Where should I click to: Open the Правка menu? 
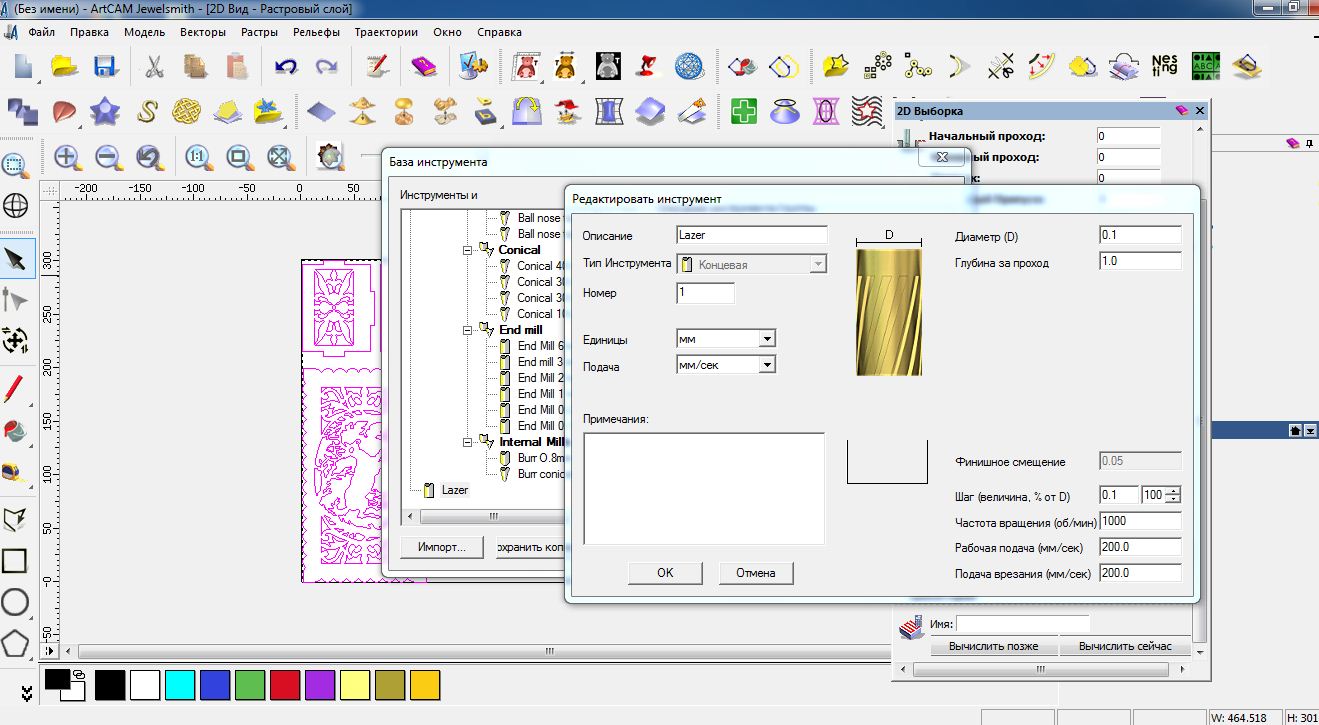(x=90, y=32)
